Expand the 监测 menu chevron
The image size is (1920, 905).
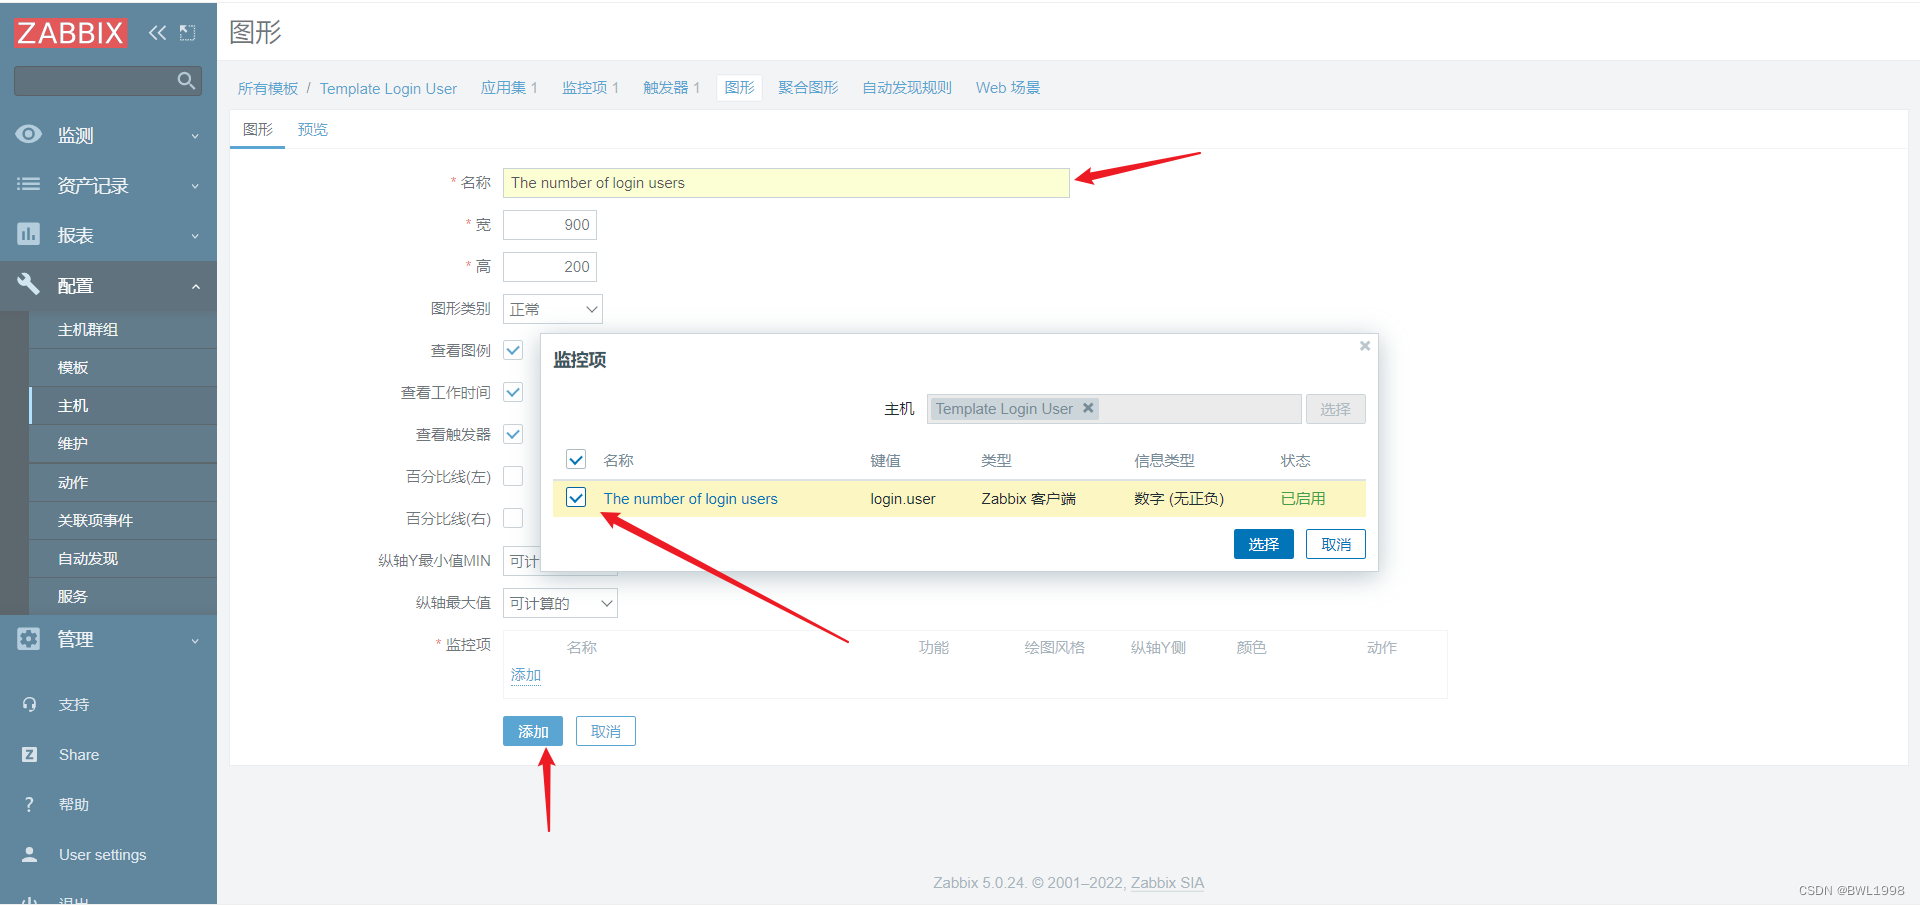(x=195, y=136)
